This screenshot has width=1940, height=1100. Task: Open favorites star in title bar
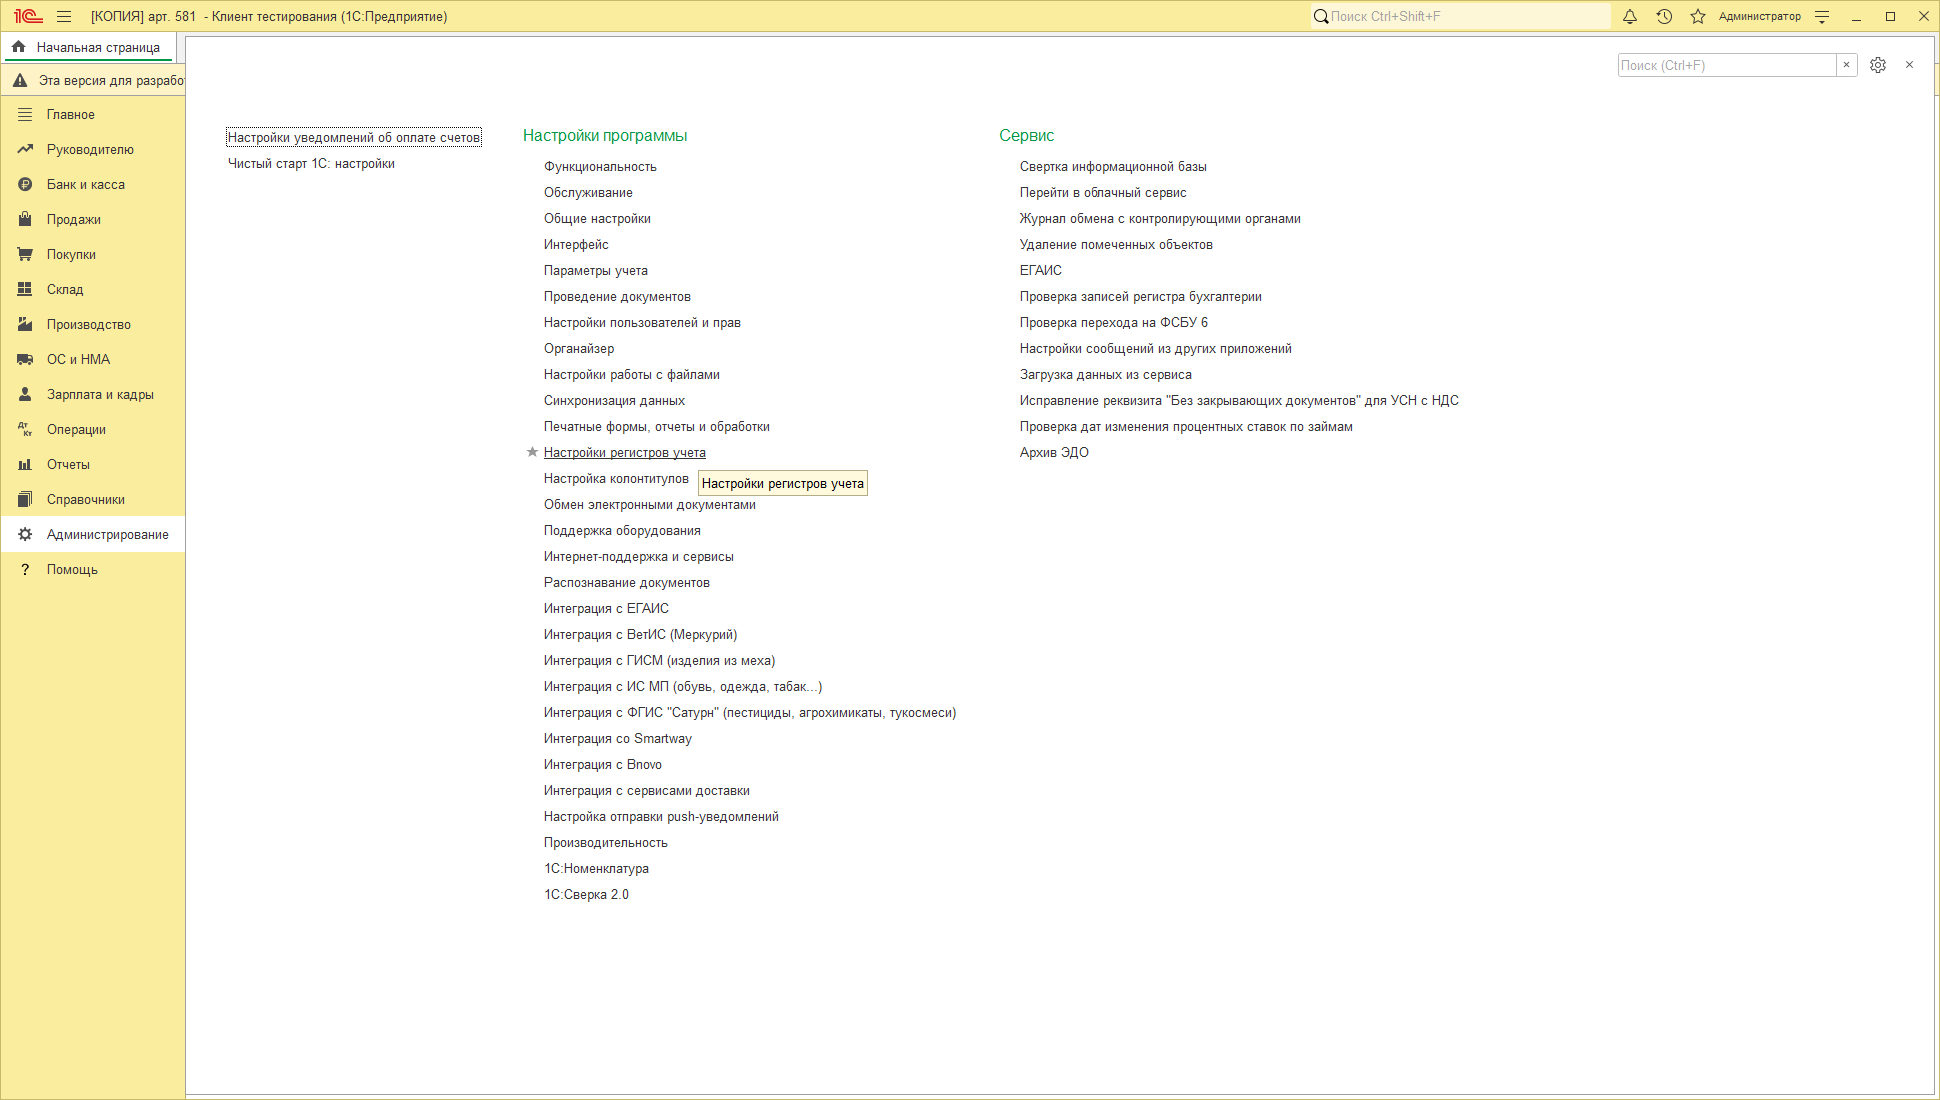coord(1698,16)
